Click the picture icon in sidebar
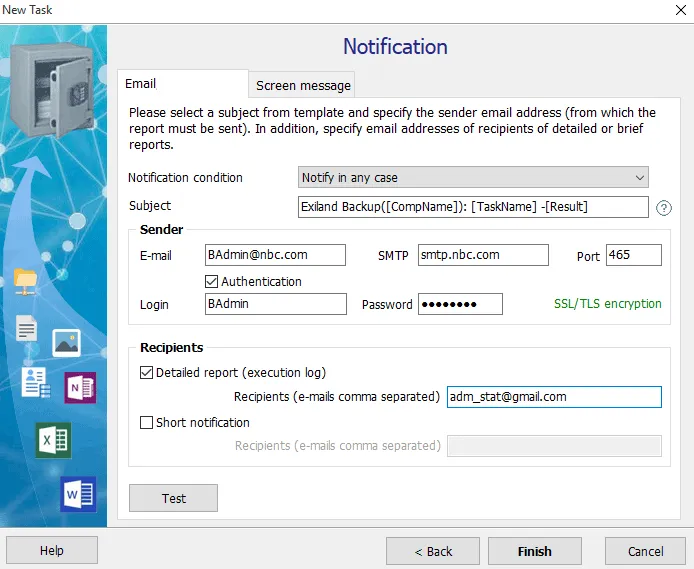Screen dimensions: 694x569 [66, 343]
